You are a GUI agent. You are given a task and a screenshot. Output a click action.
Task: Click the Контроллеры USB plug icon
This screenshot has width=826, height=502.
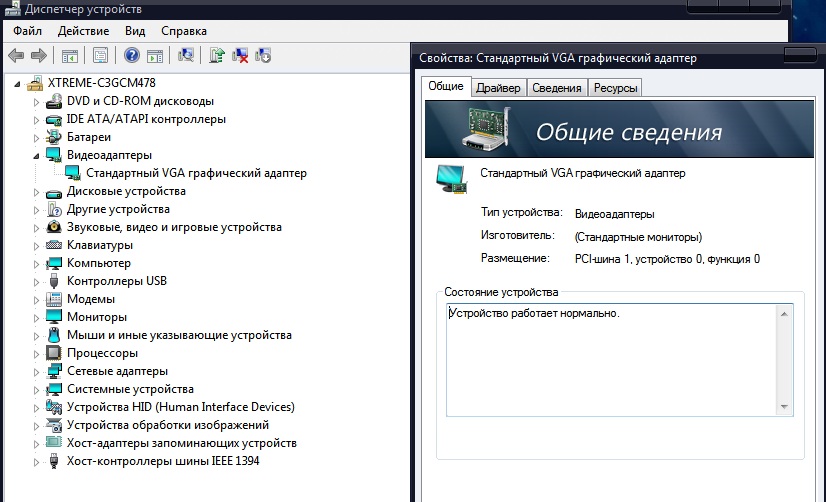click(54, 281)
